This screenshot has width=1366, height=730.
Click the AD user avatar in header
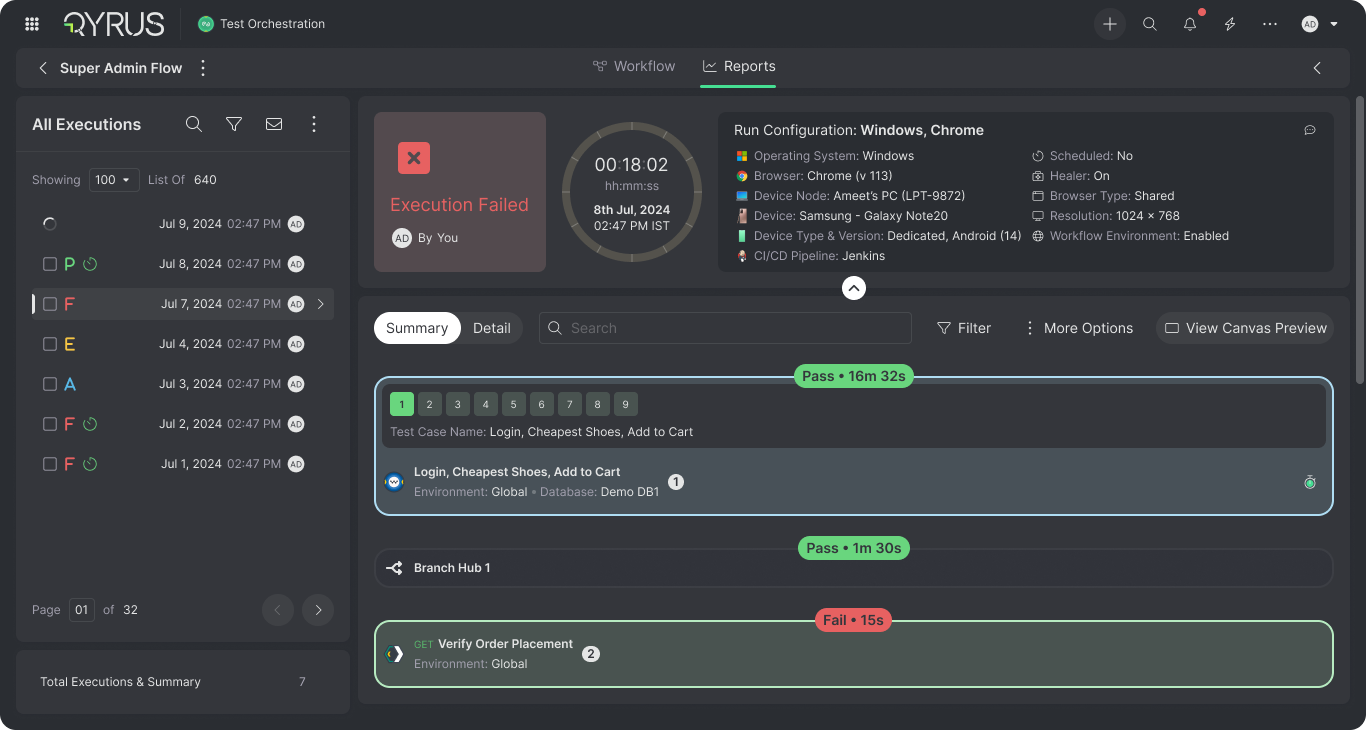(x=1310, y=24)
